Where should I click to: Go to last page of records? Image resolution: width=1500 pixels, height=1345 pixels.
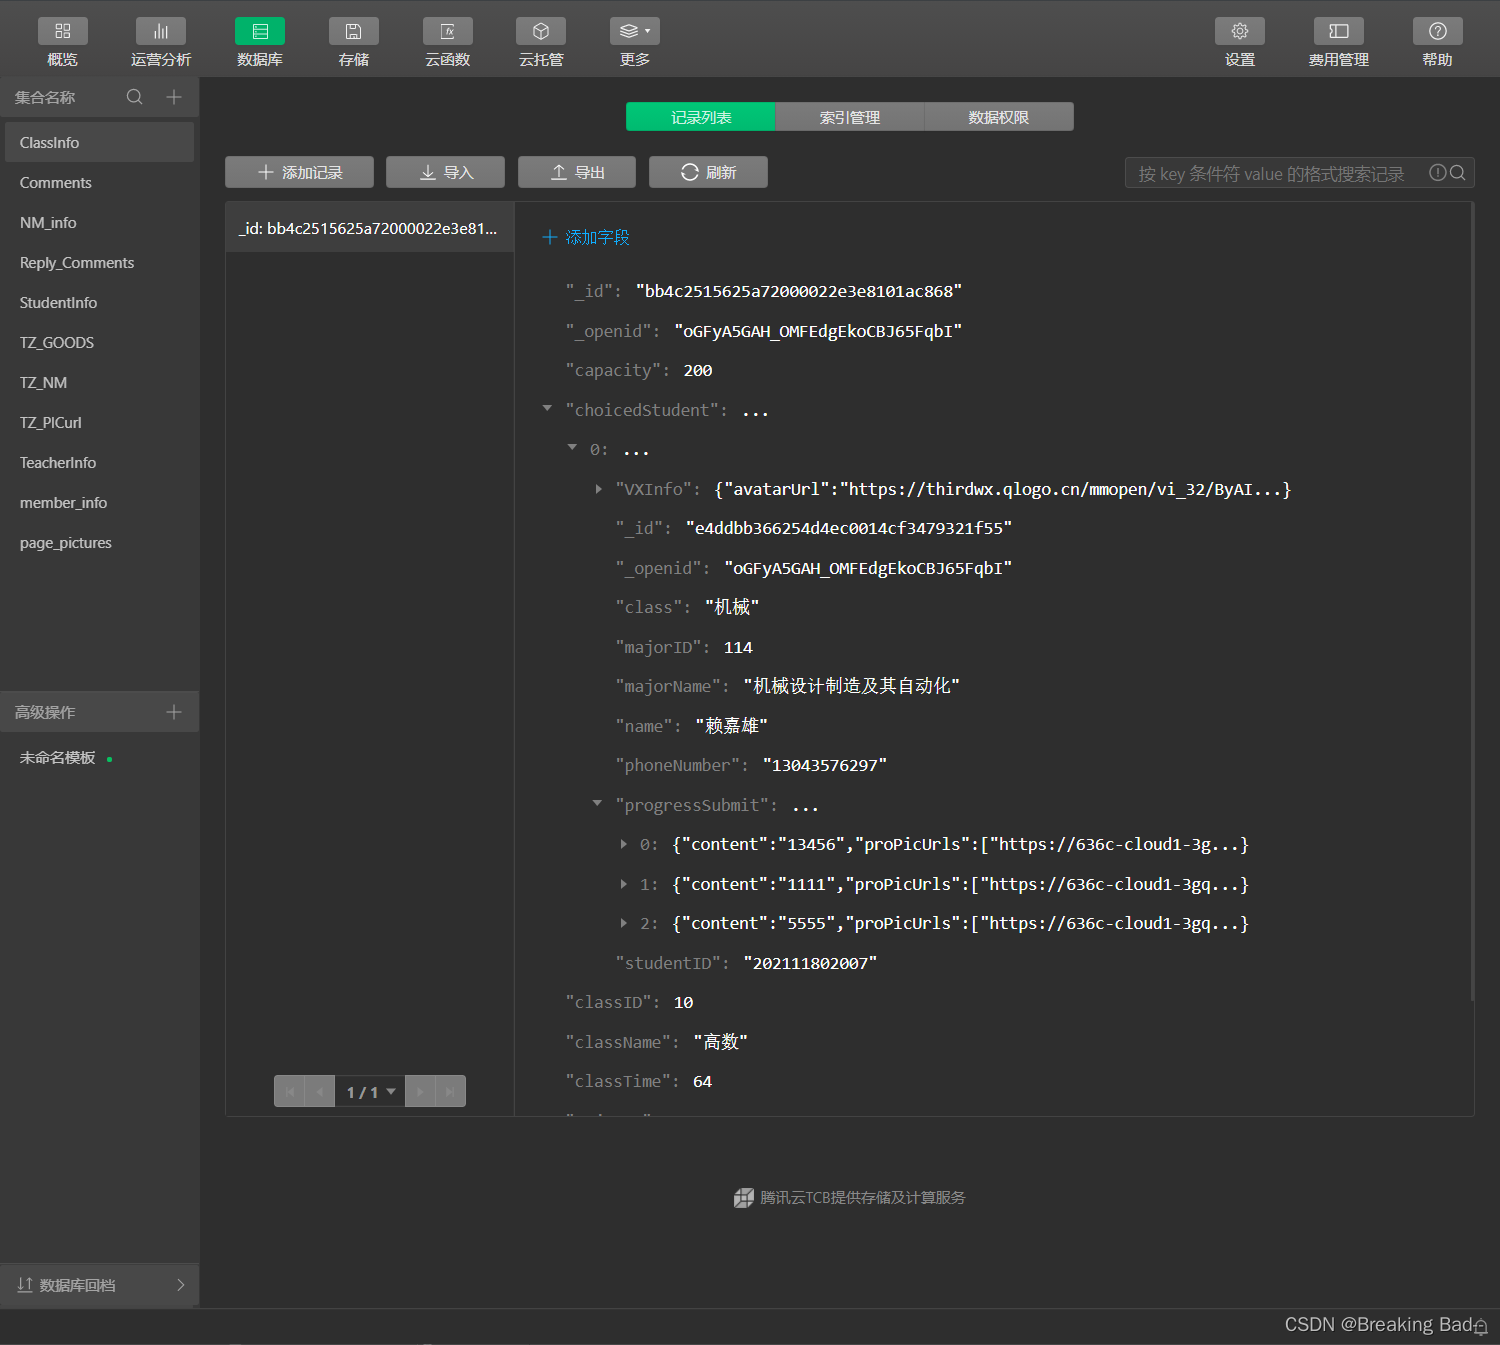point(450,1091)
